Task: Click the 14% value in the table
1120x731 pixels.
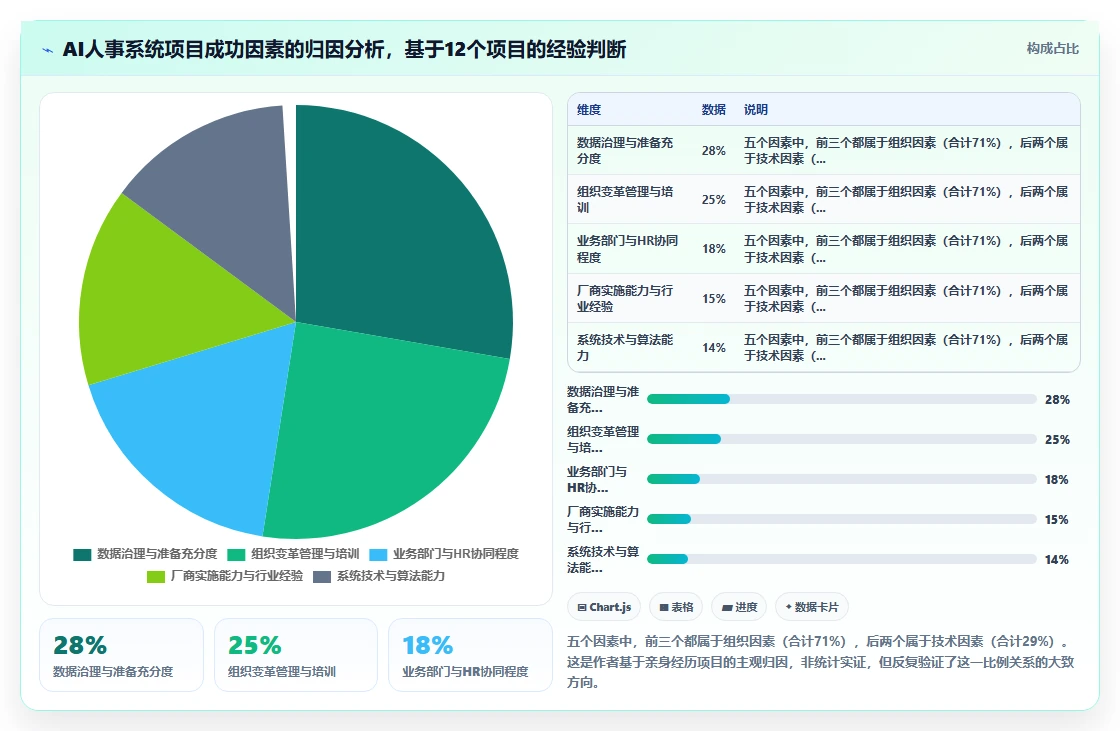Action: (714, 347)
